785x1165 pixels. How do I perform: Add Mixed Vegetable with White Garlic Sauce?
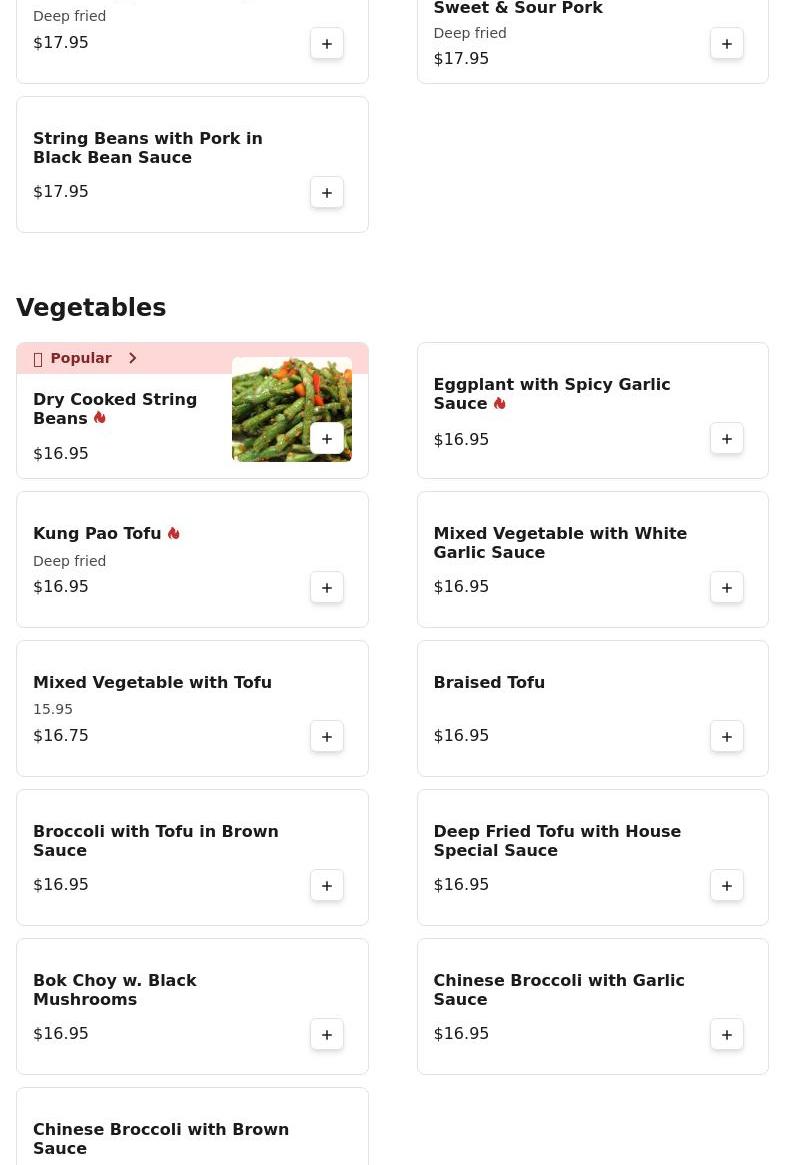[727, 588]
